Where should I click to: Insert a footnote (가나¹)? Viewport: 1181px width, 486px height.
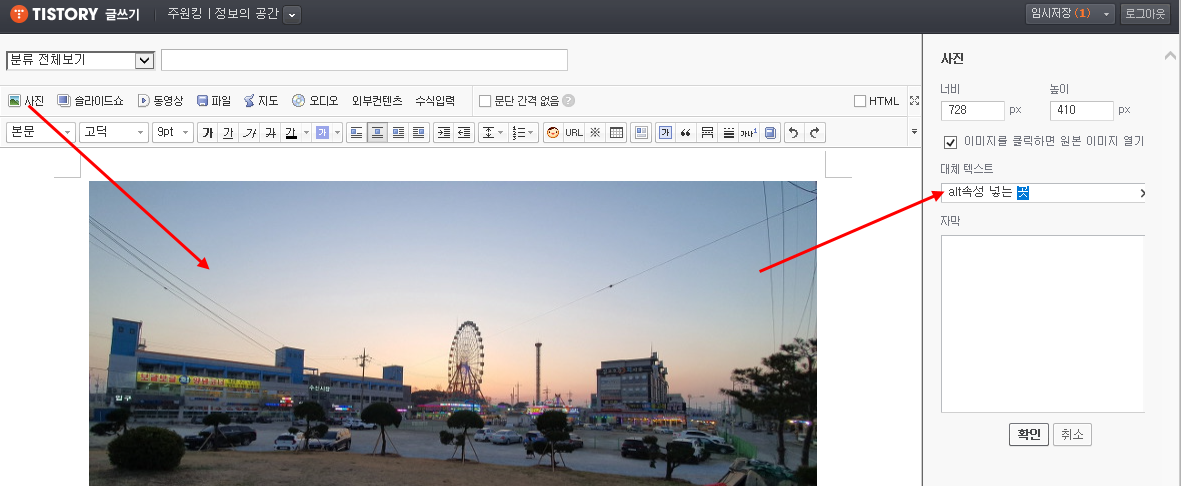[x=749, y=133]
